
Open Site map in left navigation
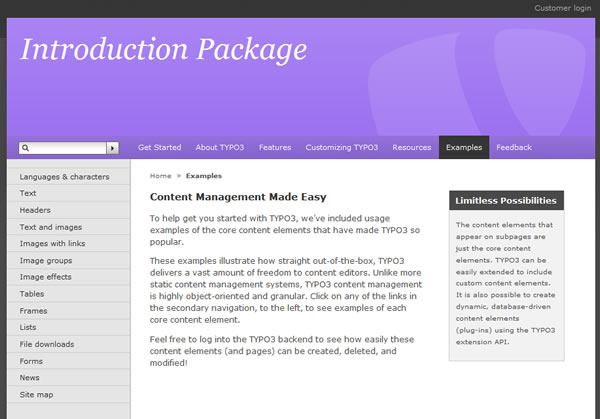click(36, 394)
